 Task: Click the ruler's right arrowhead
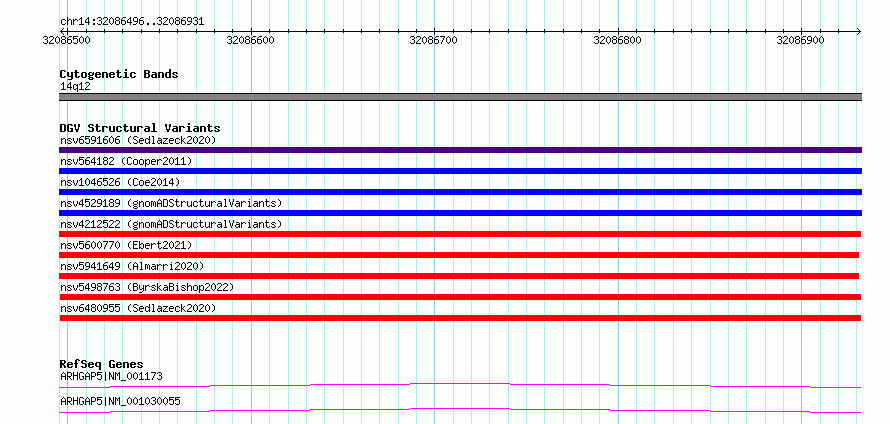point(858,31)
